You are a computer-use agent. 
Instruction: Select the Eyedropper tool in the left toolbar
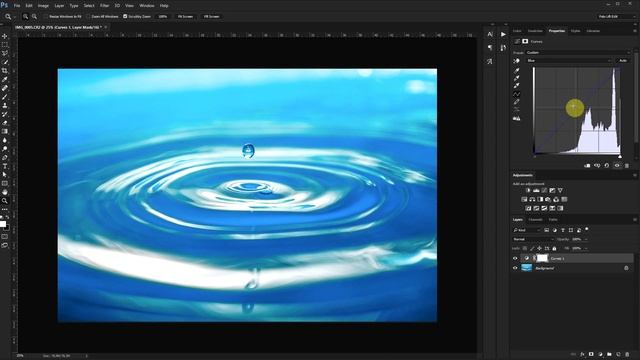5,79
